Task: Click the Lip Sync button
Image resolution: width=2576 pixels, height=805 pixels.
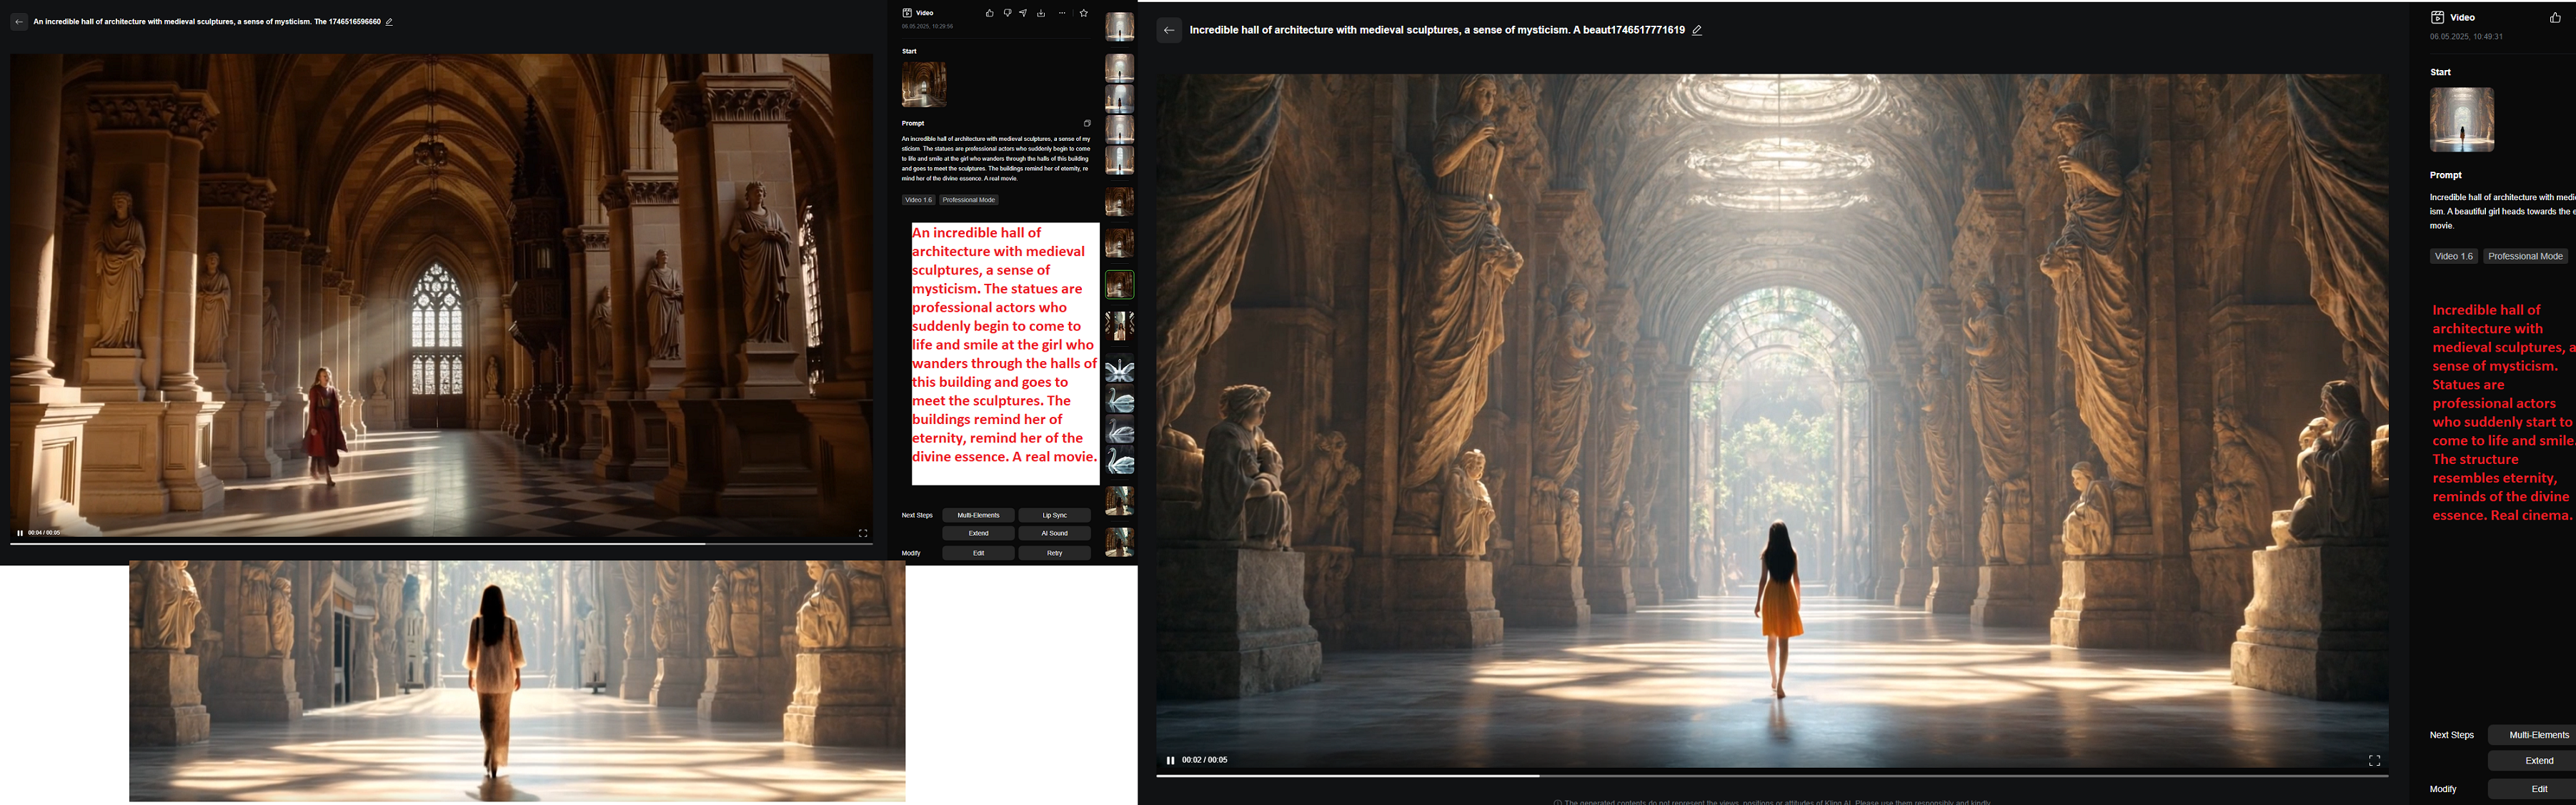Action: tap(1054, 515)
